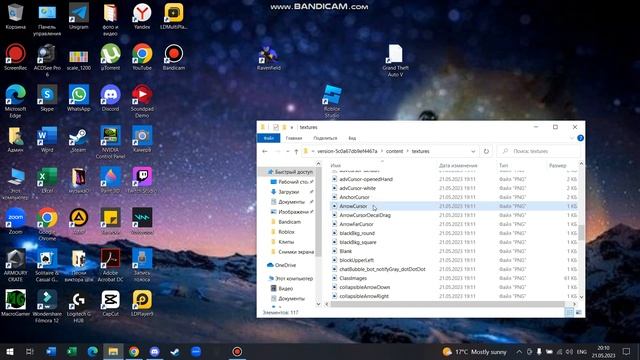Switch to the Home ribbon tab

(x=294, y=138)
